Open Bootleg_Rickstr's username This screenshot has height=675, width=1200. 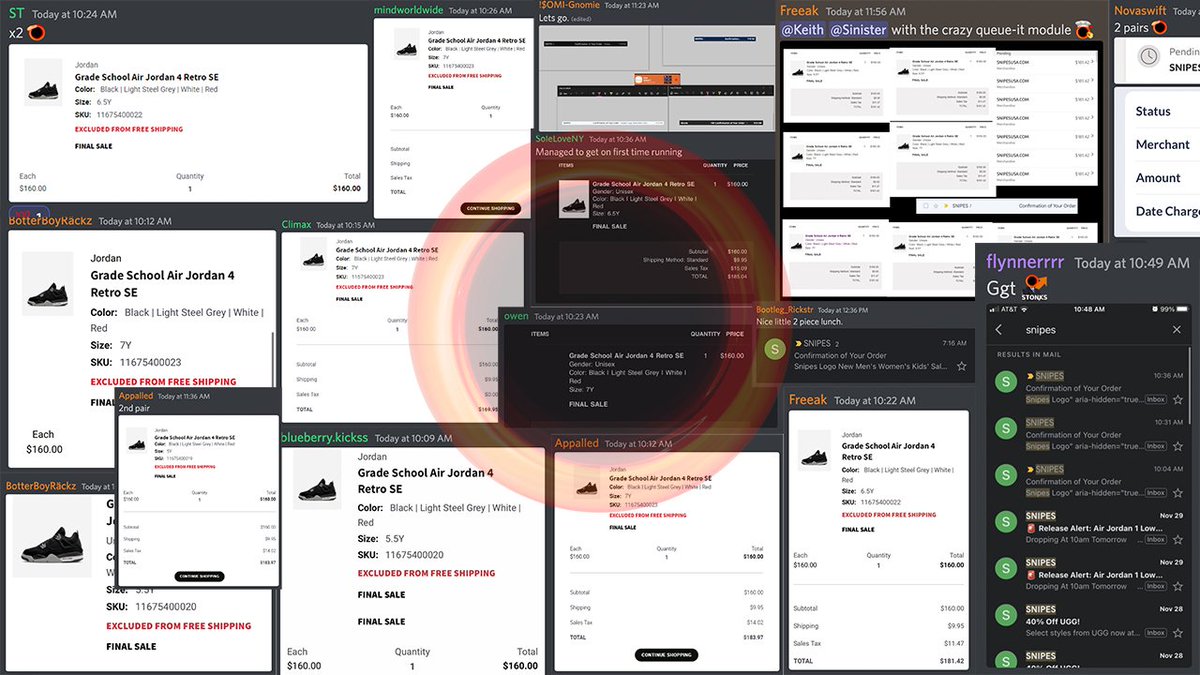(786, 311)
